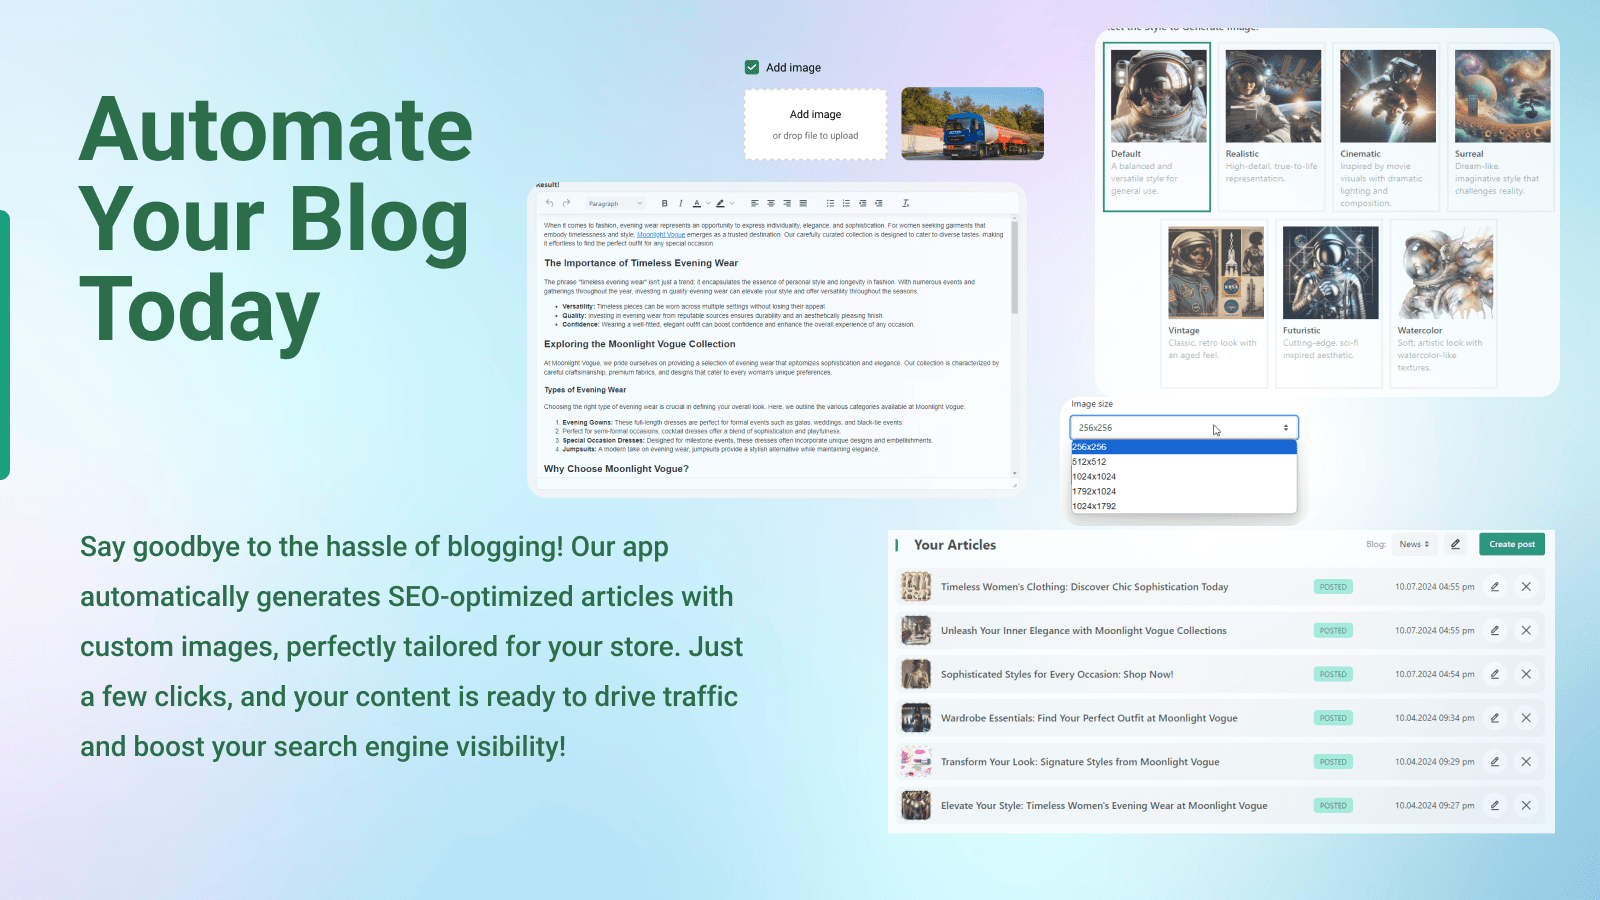Click the POSTED badge on Timeless Women's Clothing
1600x900 pixels.
pyautogui.click(x=1332, y=587)
